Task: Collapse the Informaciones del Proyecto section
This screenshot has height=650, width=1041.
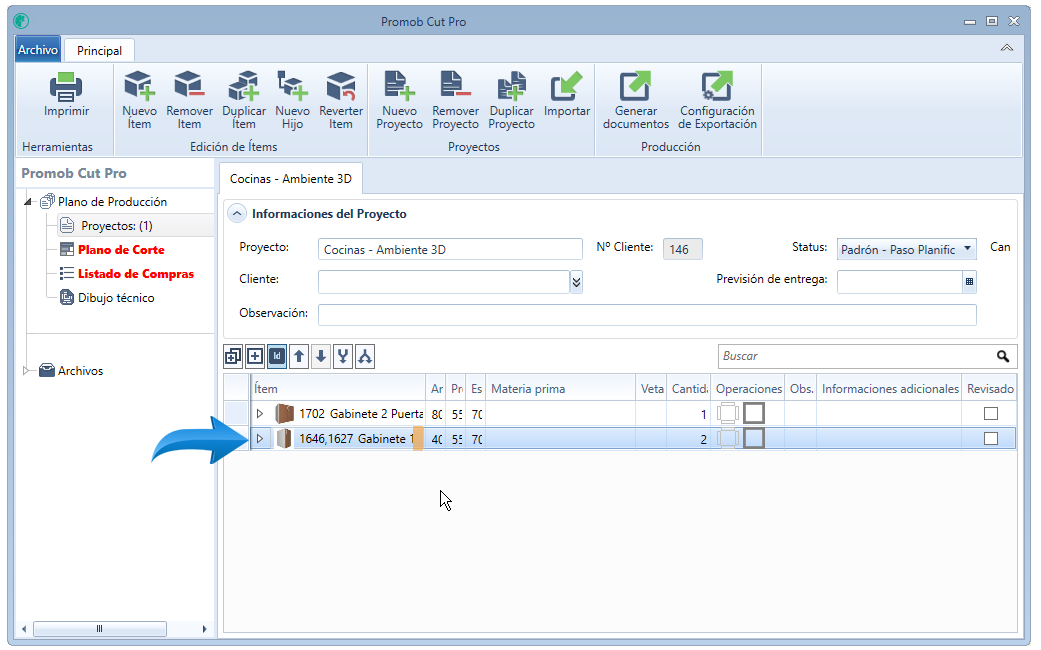Action: (x=237, y=214)
